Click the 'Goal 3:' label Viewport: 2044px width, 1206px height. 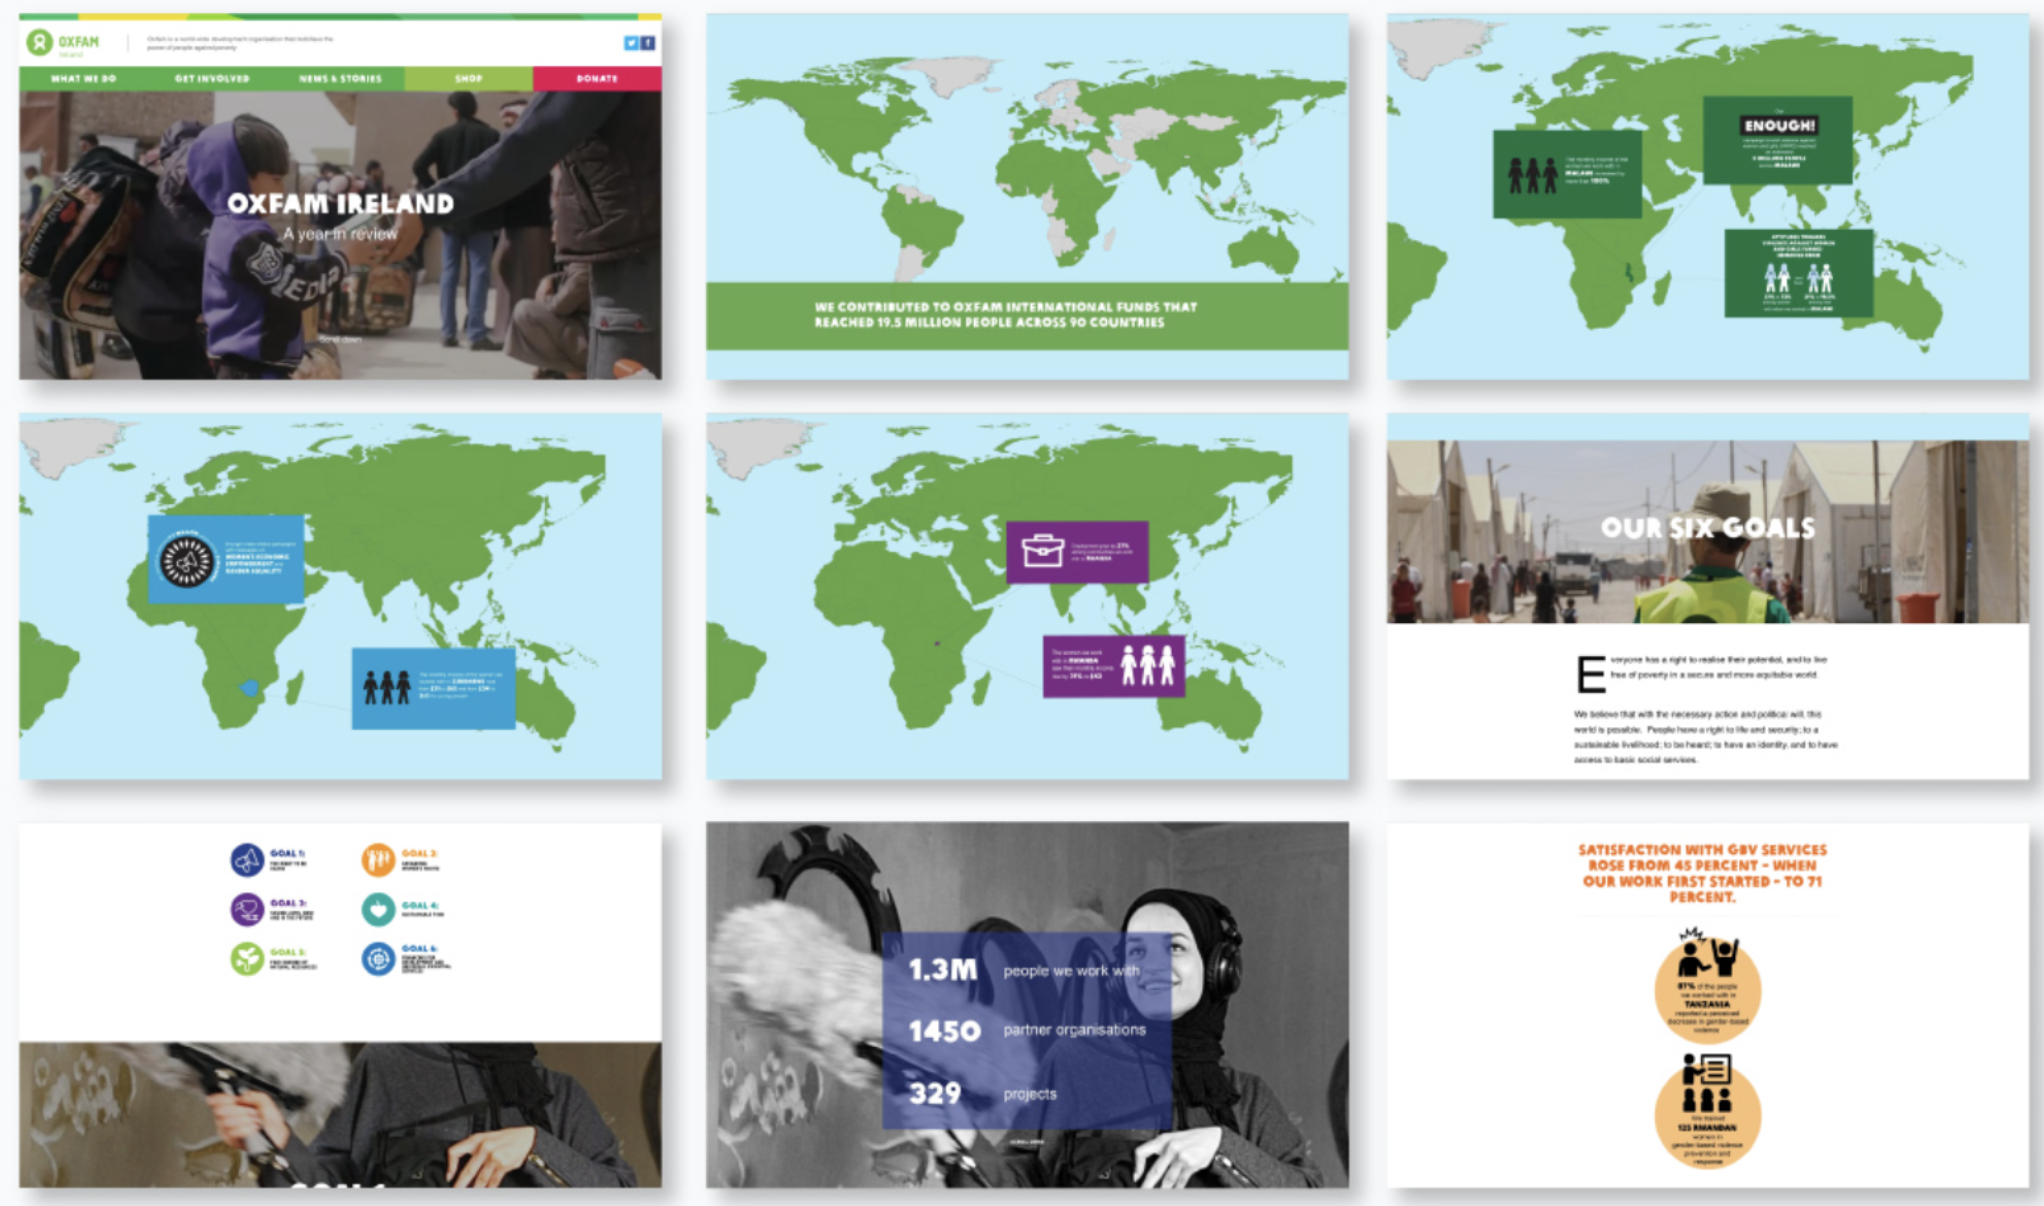(287, 903)
